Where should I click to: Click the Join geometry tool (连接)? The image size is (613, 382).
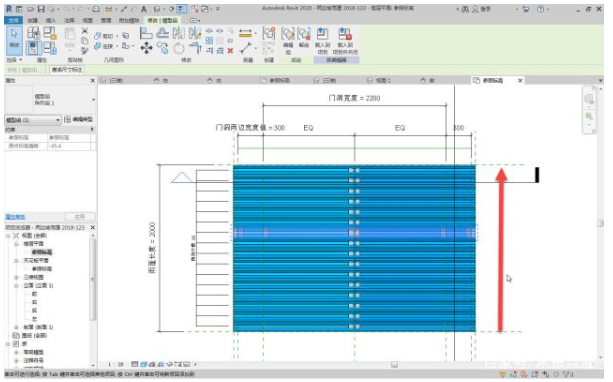coord(104,46)
